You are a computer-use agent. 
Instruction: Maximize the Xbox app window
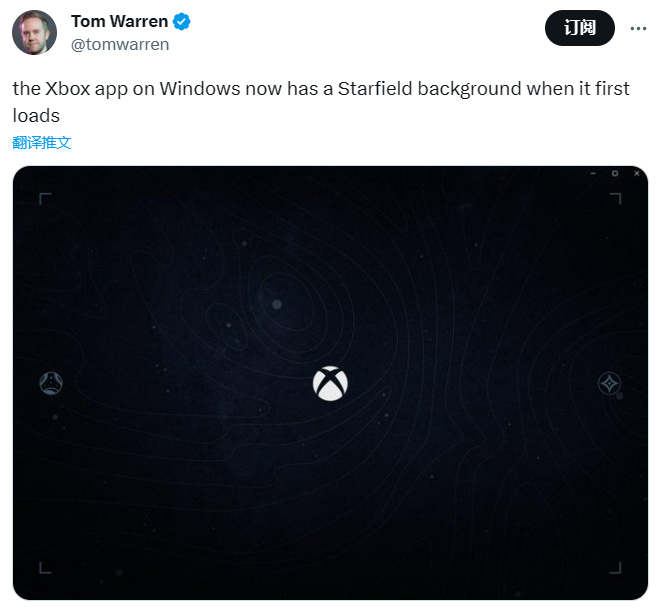pyautogui.click(x=615, y=173)
